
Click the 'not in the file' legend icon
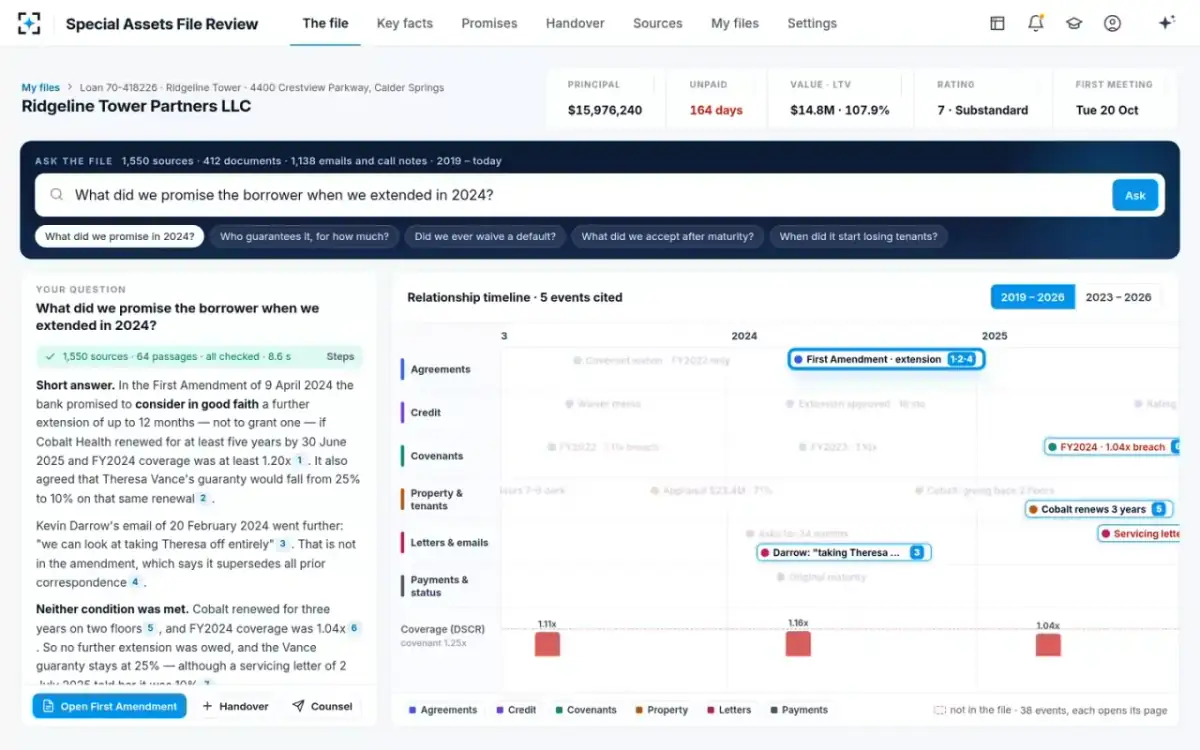[939, 710]
